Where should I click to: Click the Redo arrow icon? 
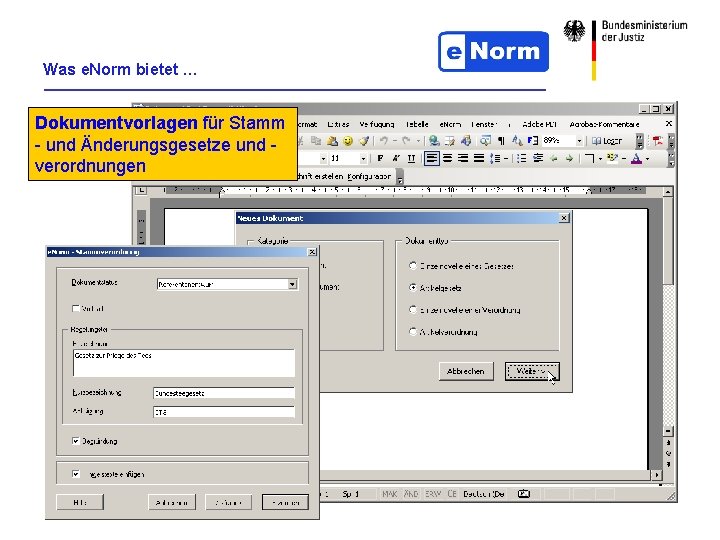pos(406,141)
